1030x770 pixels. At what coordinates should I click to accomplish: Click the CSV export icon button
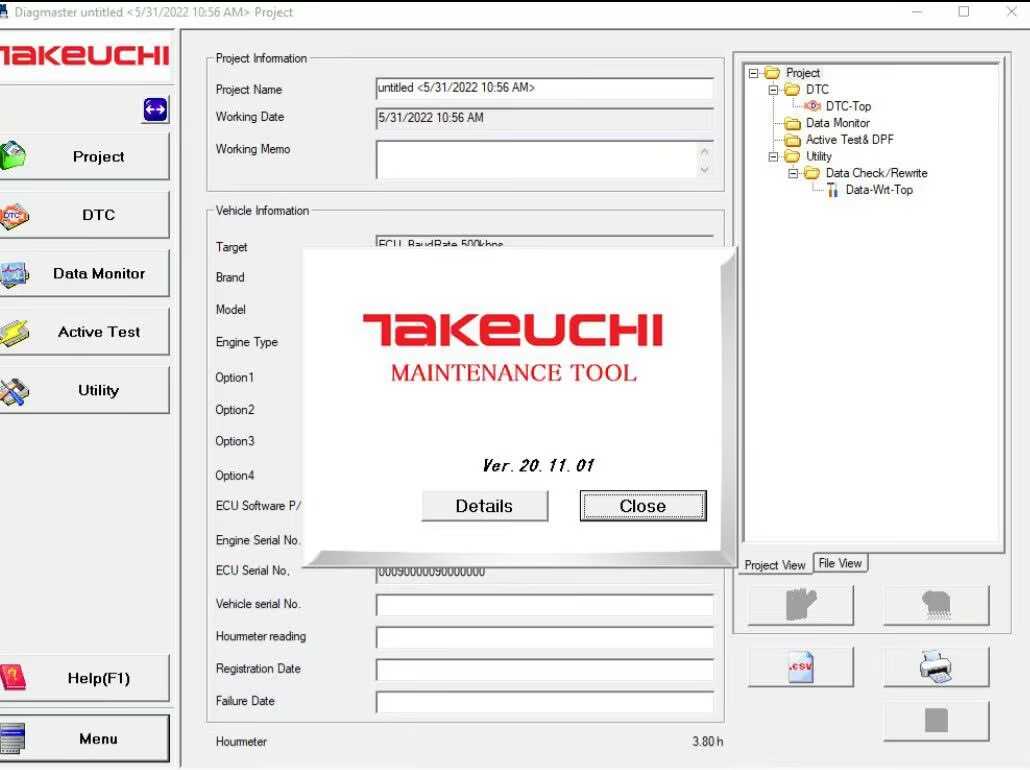801,667
